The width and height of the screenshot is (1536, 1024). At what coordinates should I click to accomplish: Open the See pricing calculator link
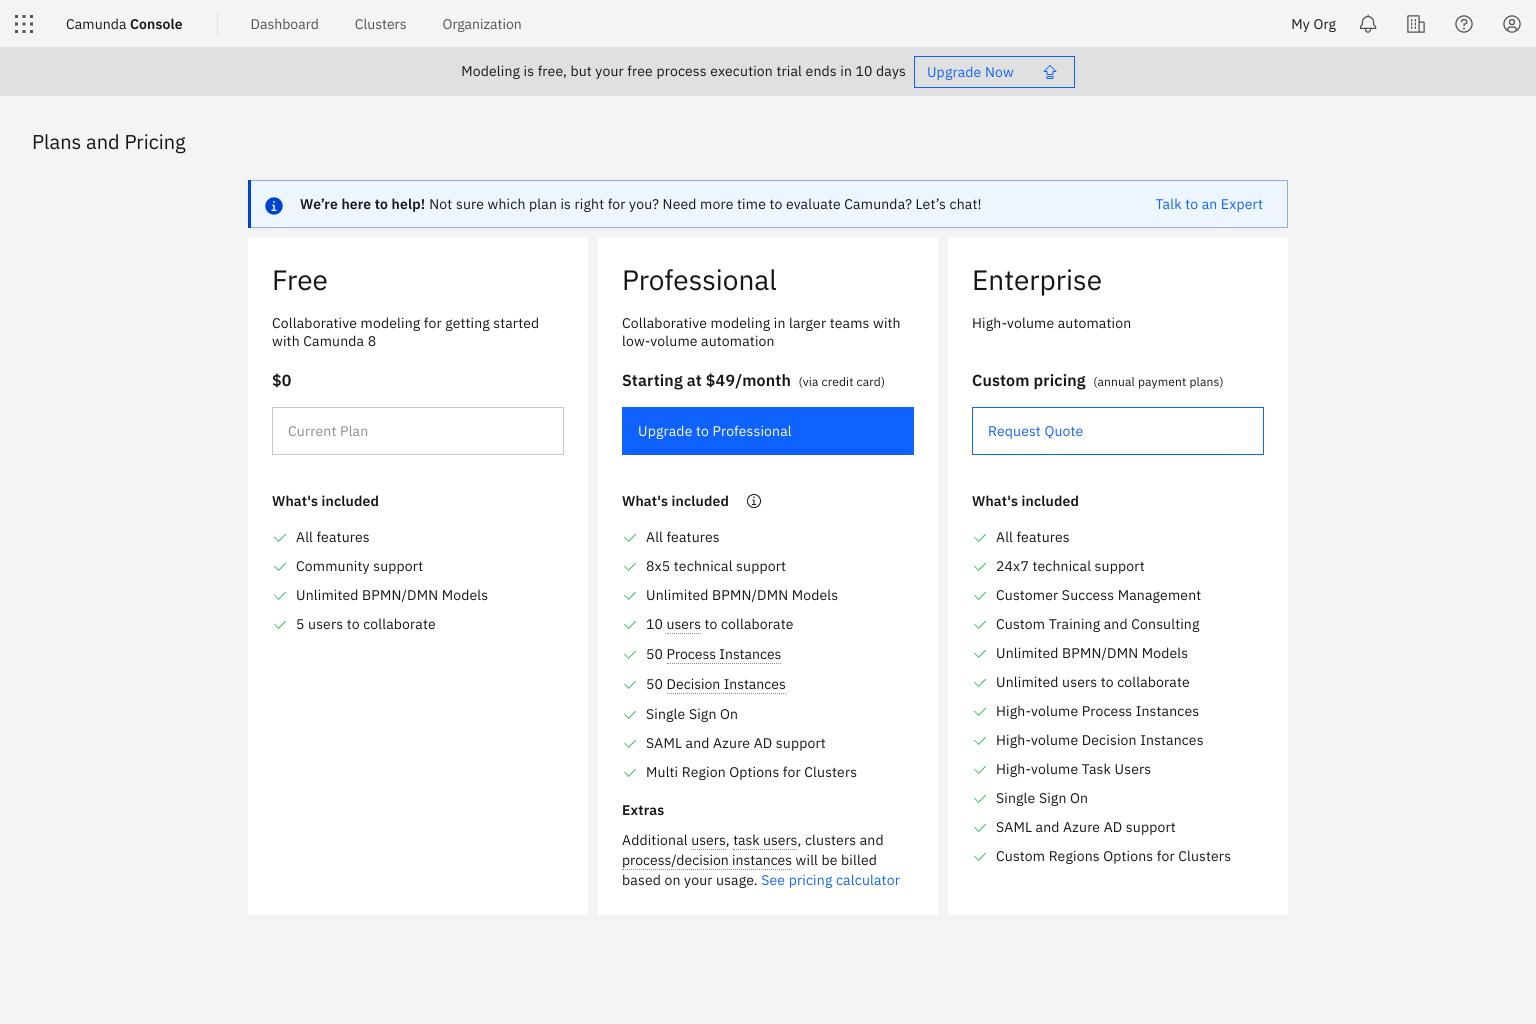(830, 880)
